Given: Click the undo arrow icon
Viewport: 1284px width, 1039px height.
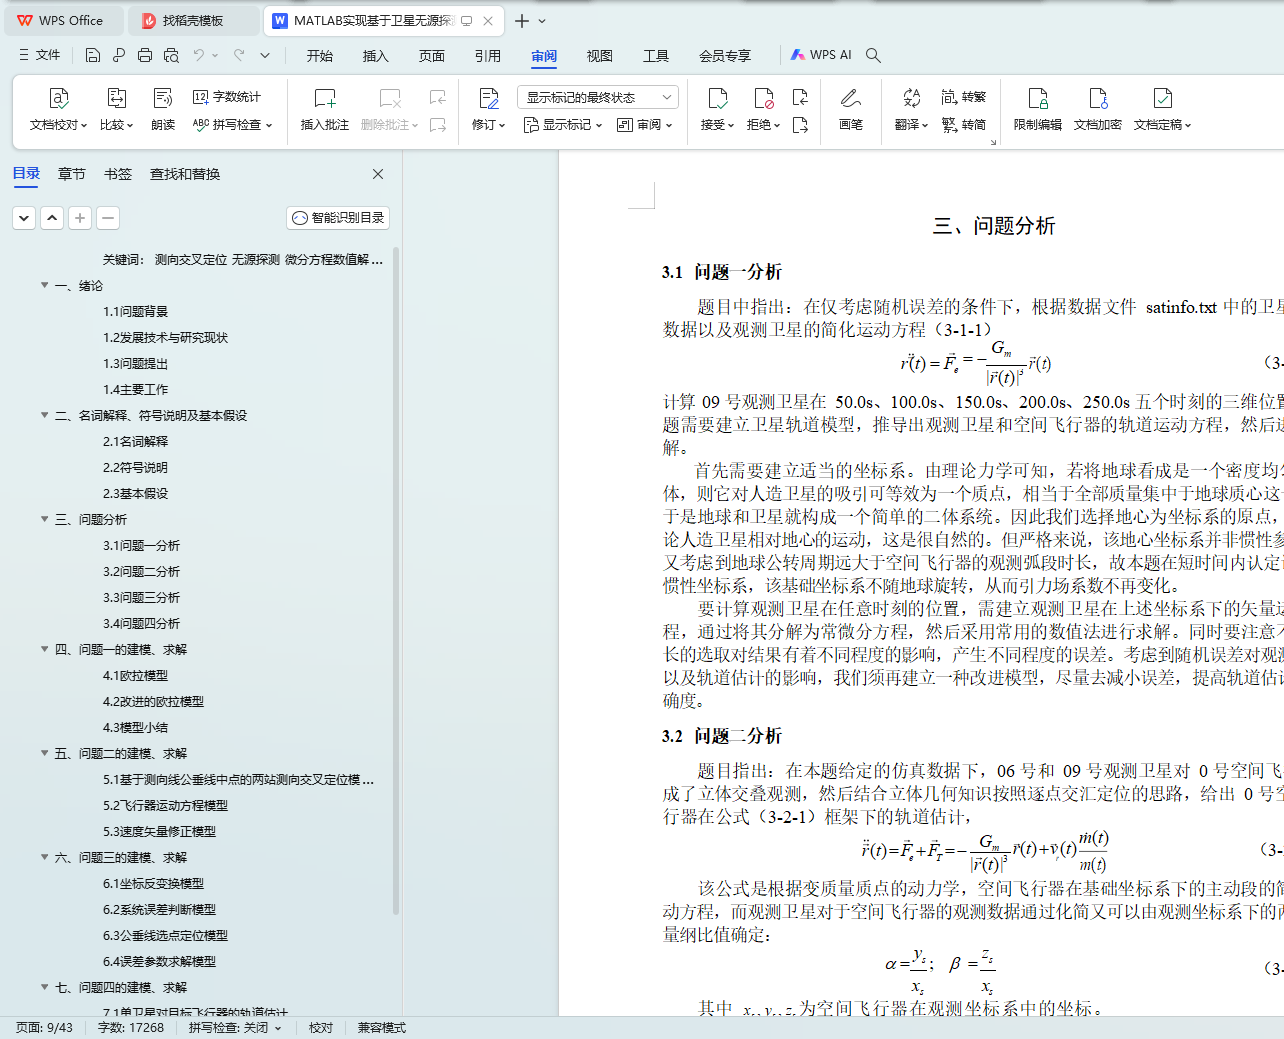Looking at the screenshot, I should [199, 56].
